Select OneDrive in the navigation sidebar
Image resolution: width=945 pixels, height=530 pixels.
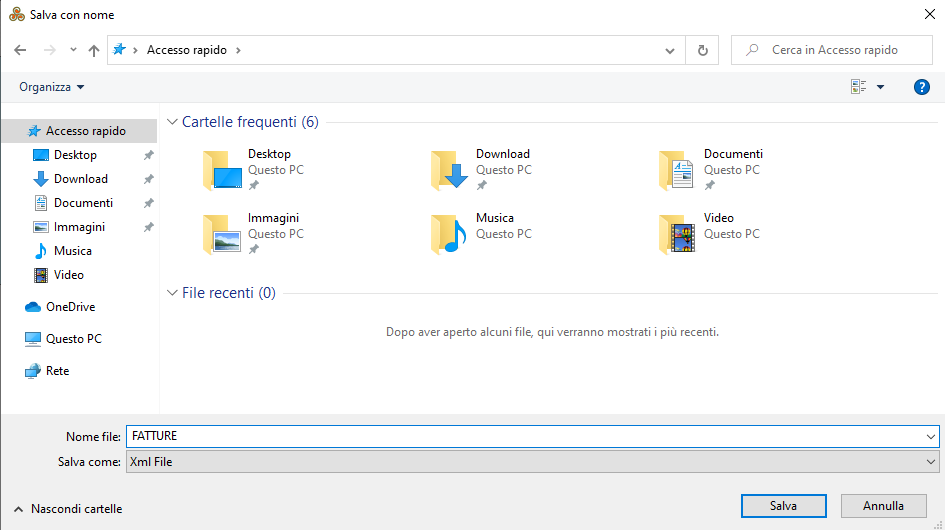coord(70,307)
